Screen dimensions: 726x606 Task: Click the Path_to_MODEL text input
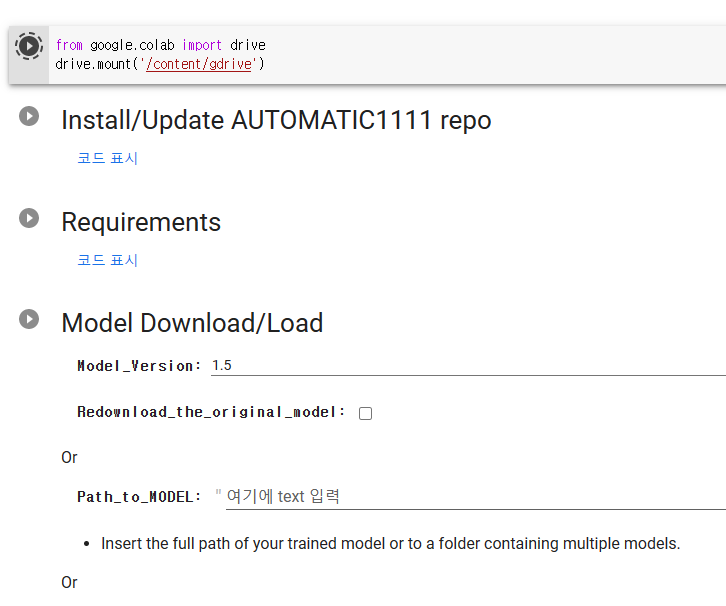[476, 497]
